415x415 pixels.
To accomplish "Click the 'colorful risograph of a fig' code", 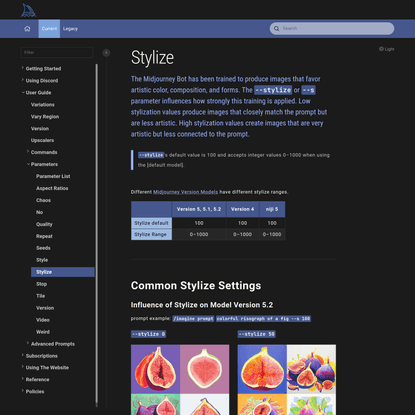I will click(x=263, y=319).
